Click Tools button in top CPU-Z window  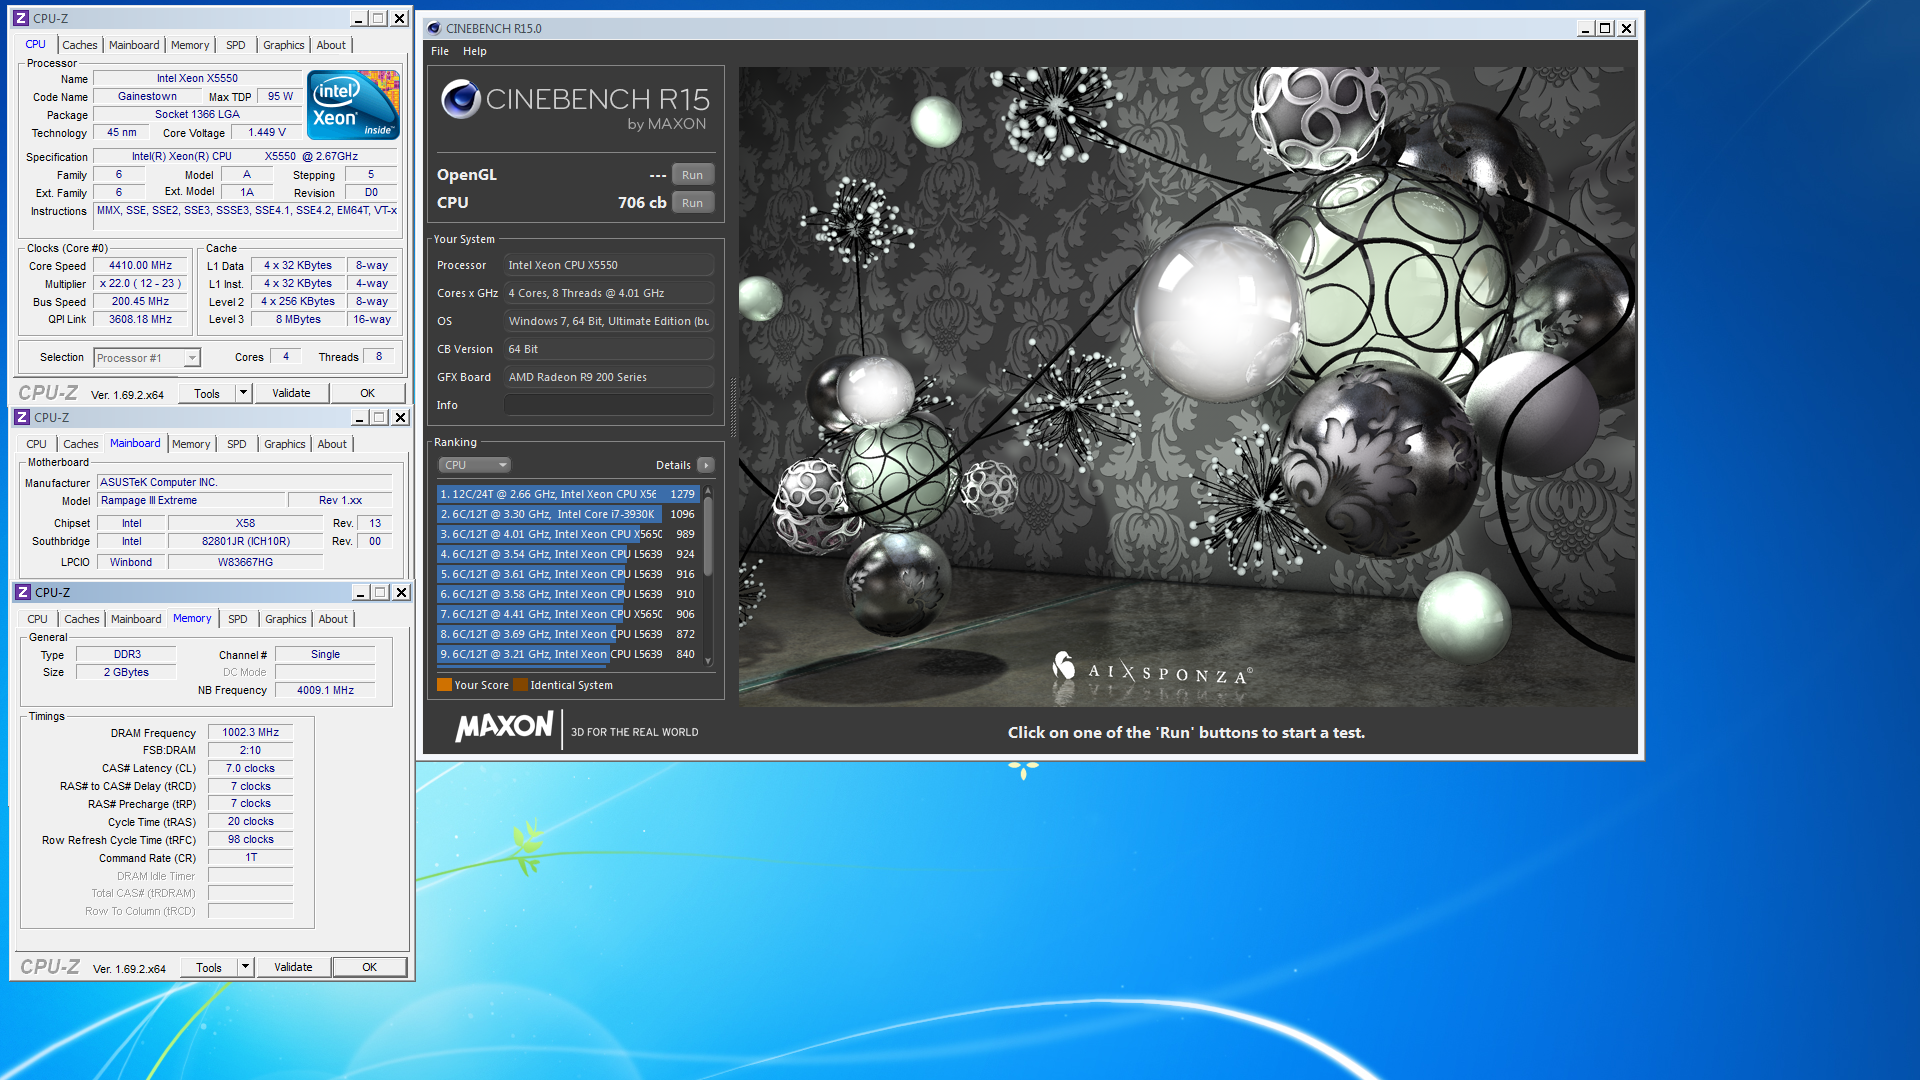(207, 393)
